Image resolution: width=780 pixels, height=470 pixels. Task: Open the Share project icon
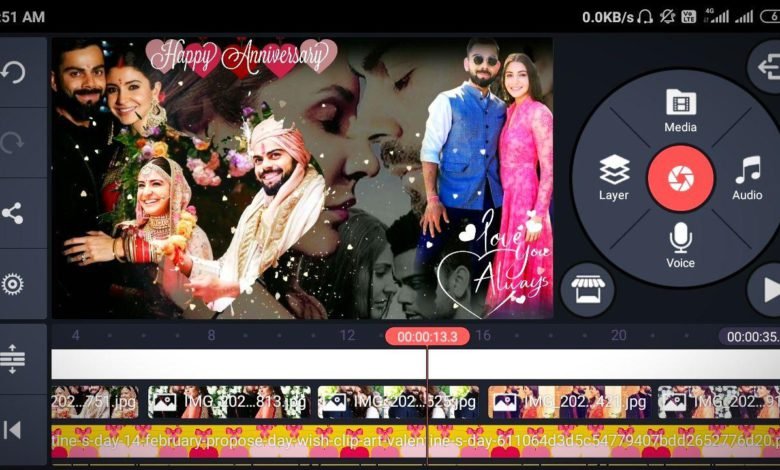pyautogui.click(x=14, y=213)
